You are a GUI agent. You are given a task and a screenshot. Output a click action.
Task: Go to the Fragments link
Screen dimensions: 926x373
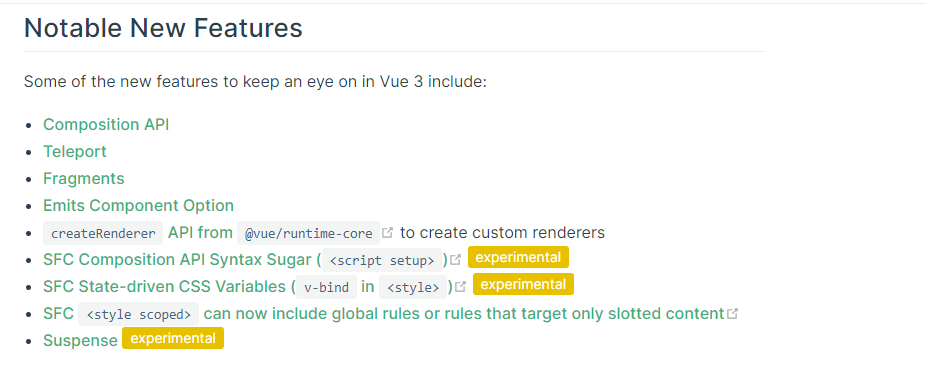[x=84, y=179]
